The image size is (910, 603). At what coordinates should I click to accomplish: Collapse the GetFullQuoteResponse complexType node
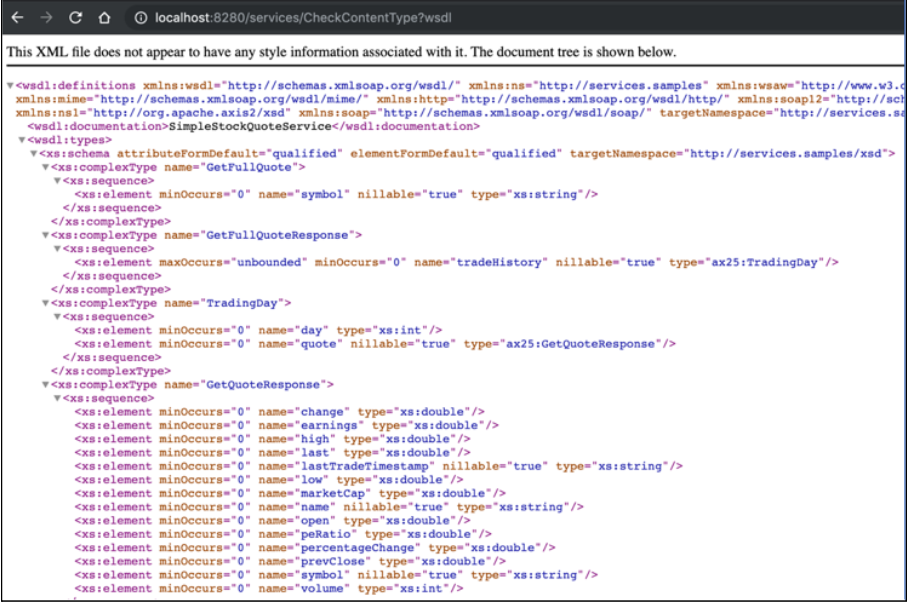[45, 236]
